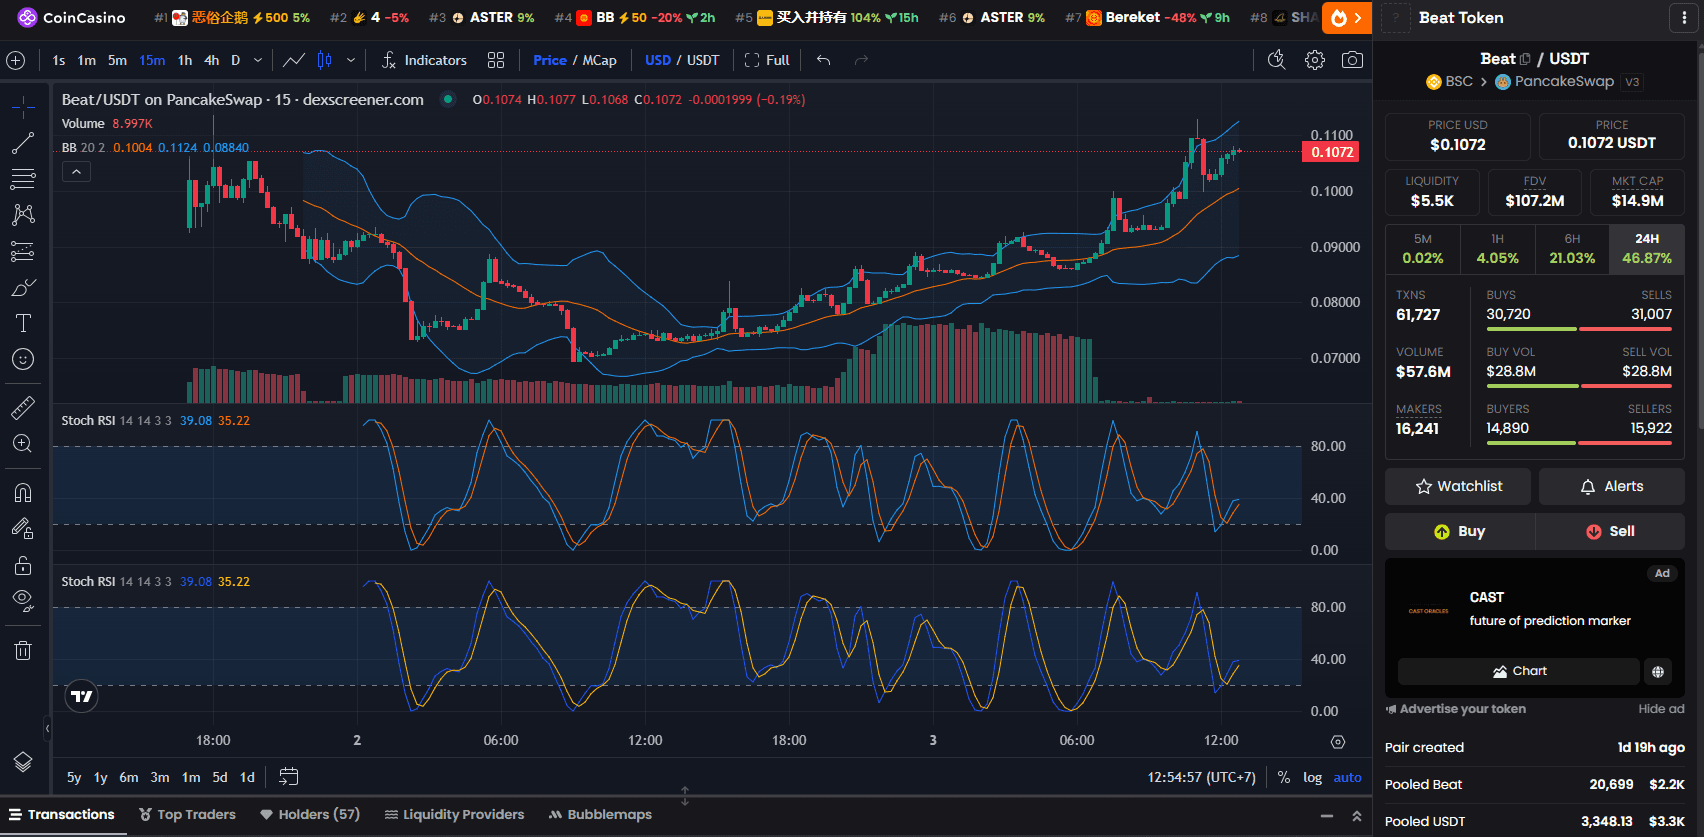Activate the magnet mode icon

tap(22, 493)
